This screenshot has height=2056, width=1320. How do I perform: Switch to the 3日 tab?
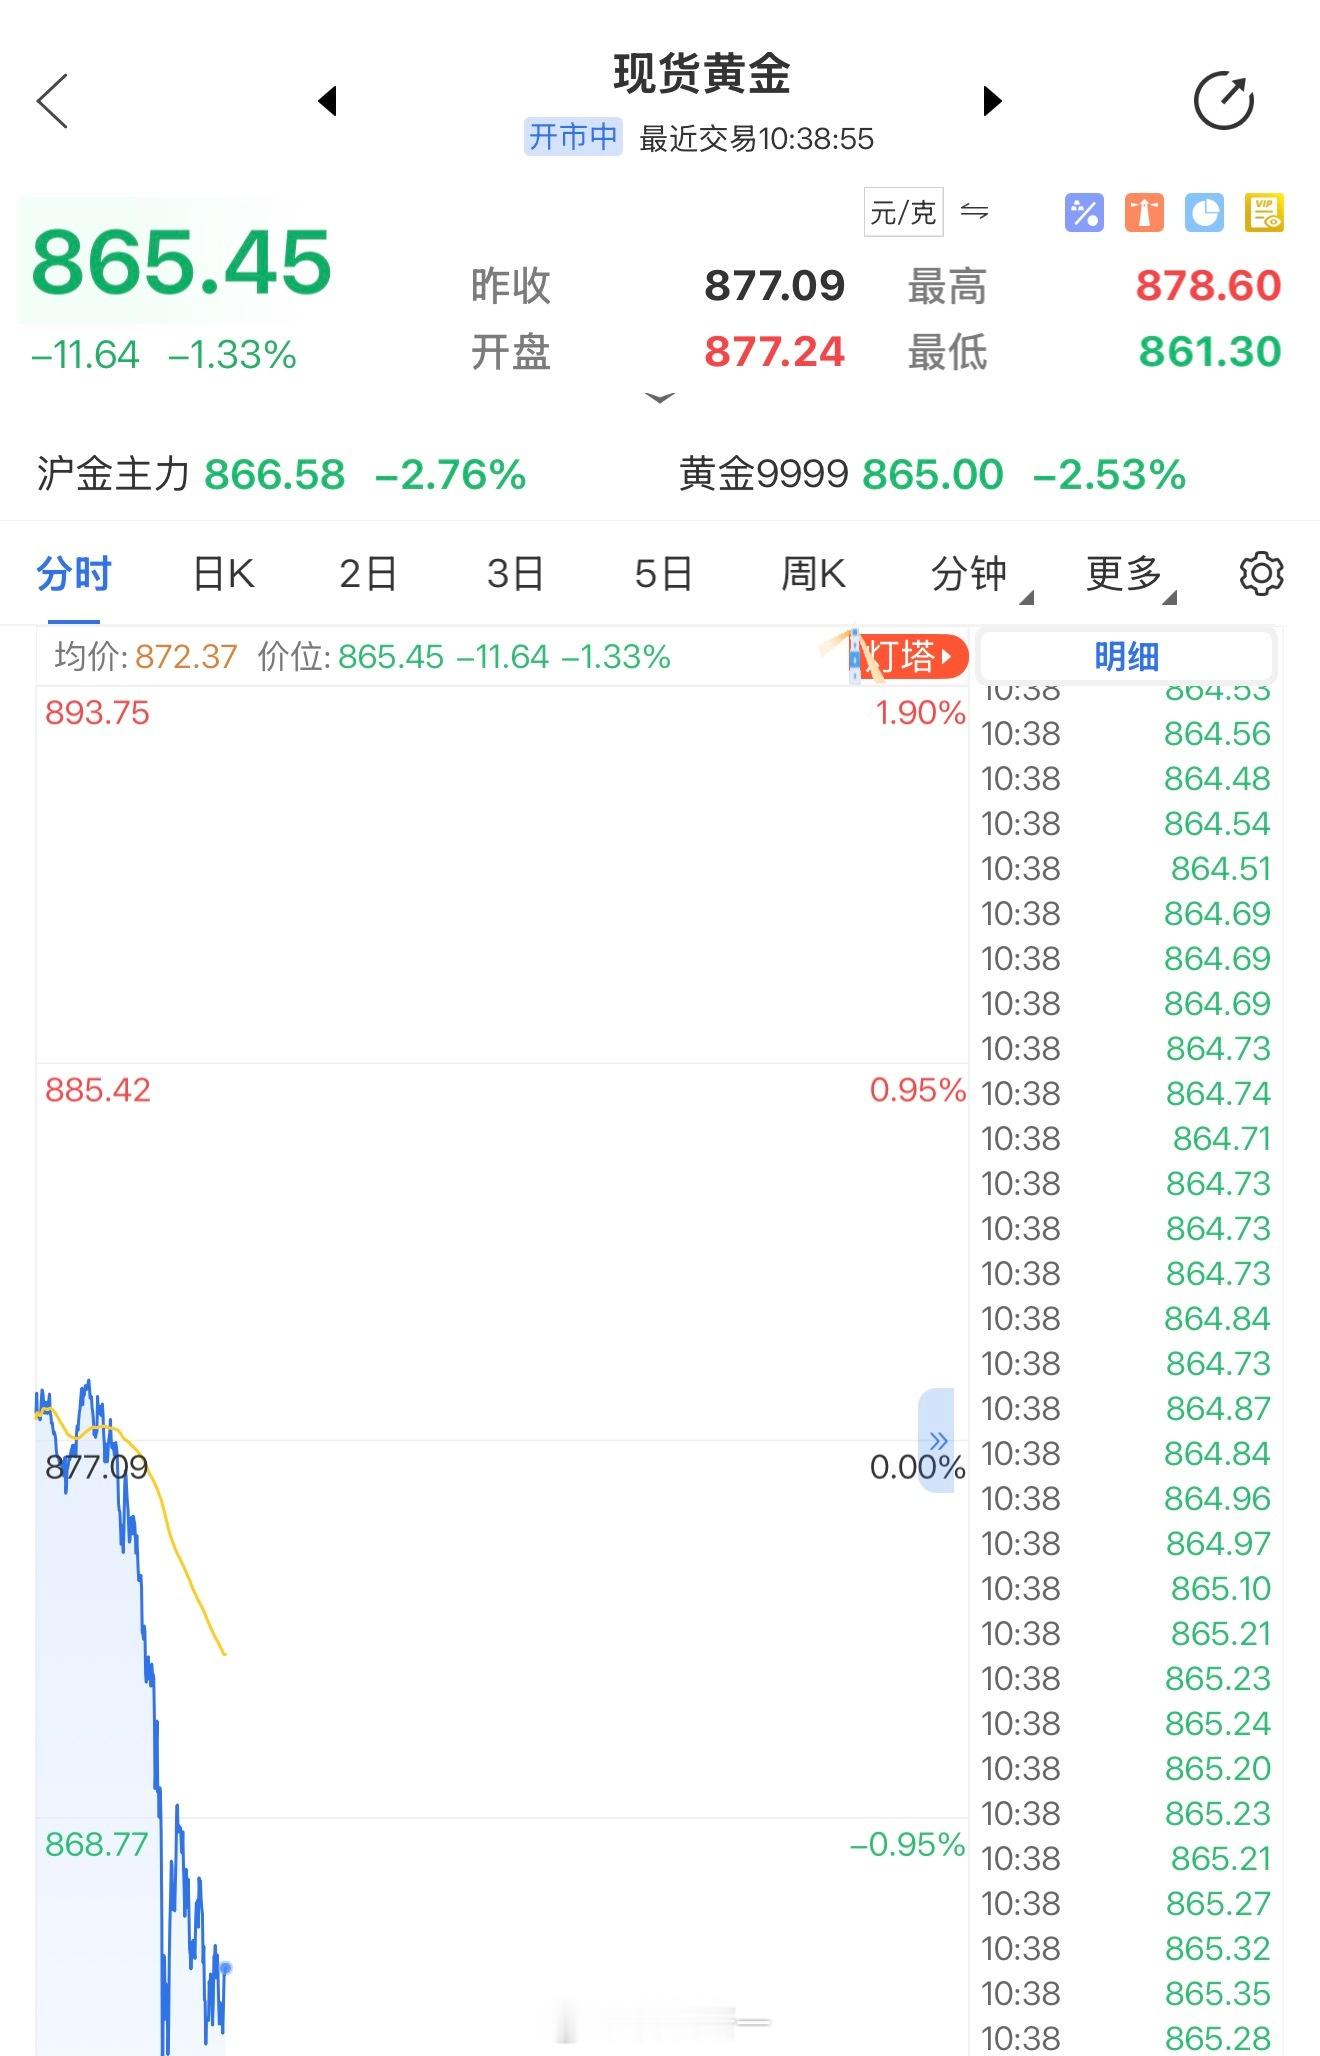point(515,575)
